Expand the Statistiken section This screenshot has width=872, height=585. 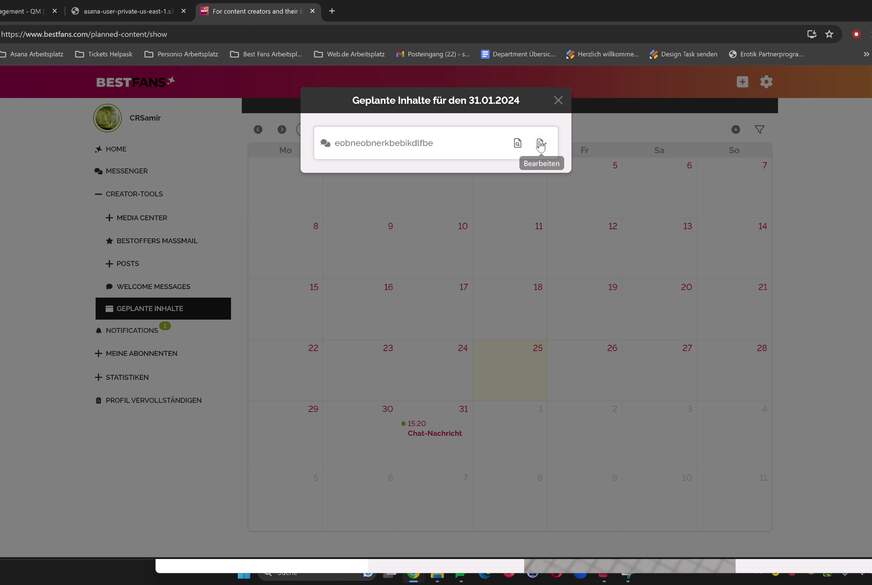point(98,377)
